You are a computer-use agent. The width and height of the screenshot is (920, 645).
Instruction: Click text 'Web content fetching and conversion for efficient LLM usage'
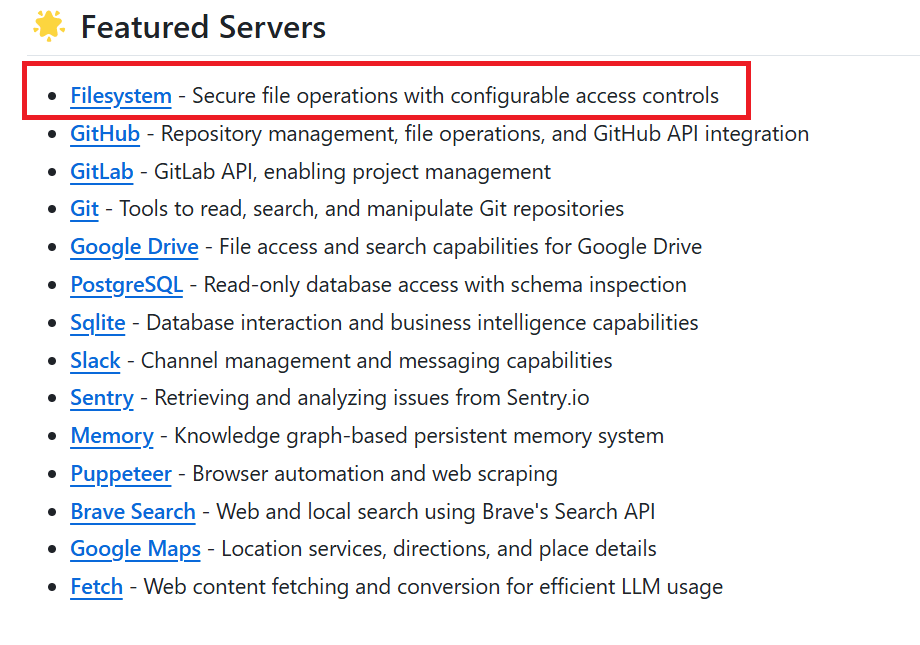click(x=433, y=587)
